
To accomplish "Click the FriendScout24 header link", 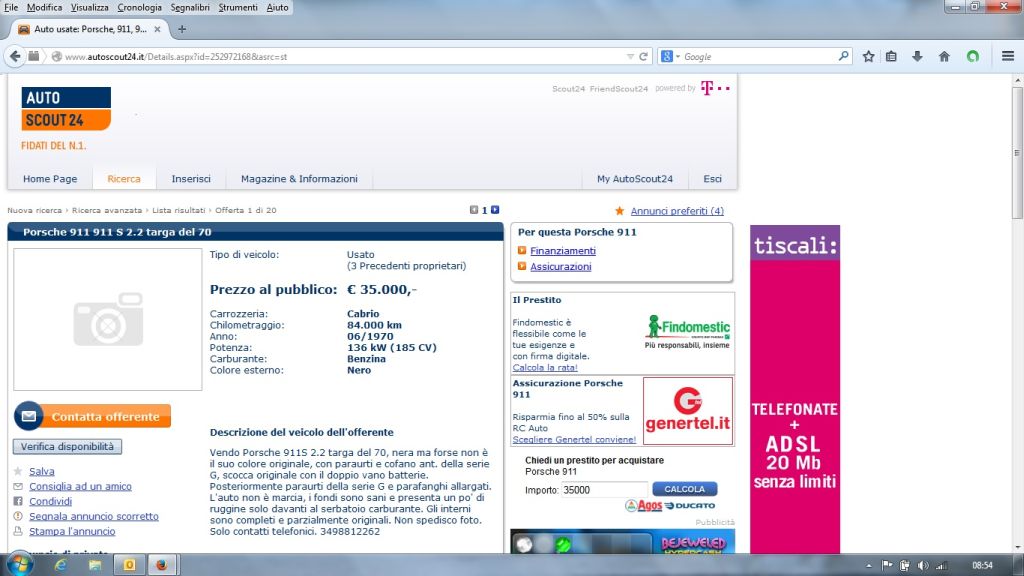I will click(618, 89).
